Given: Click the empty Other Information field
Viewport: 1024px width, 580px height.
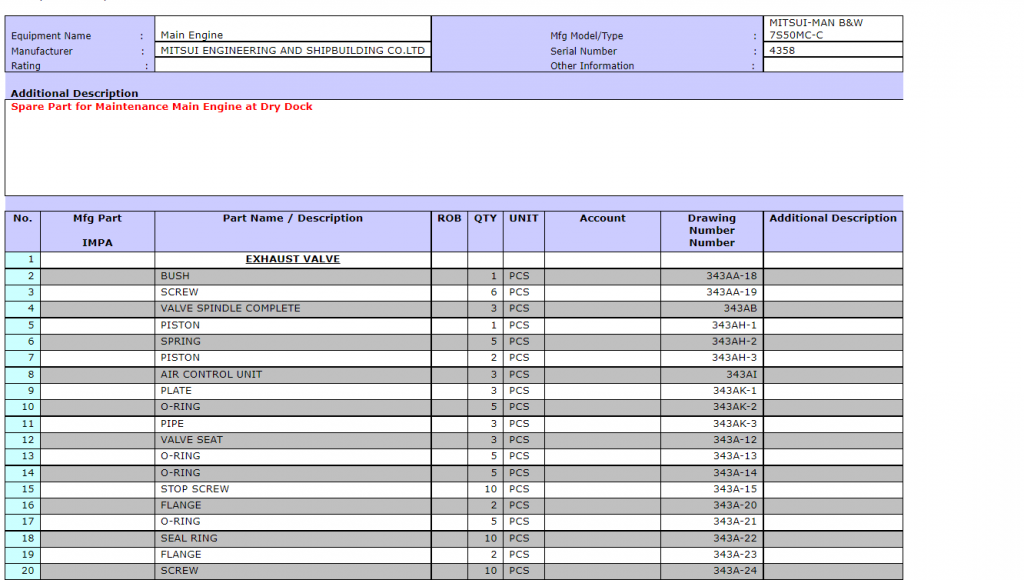Looking at the screenshot, I should tap(832, 66).
